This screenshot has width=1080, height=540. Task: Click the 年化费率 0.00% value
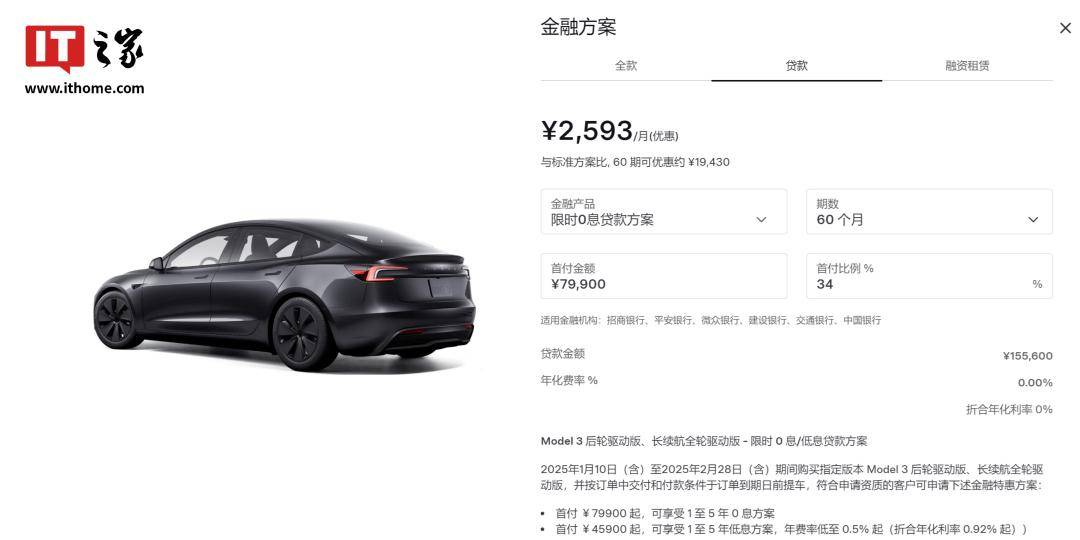1035,383
